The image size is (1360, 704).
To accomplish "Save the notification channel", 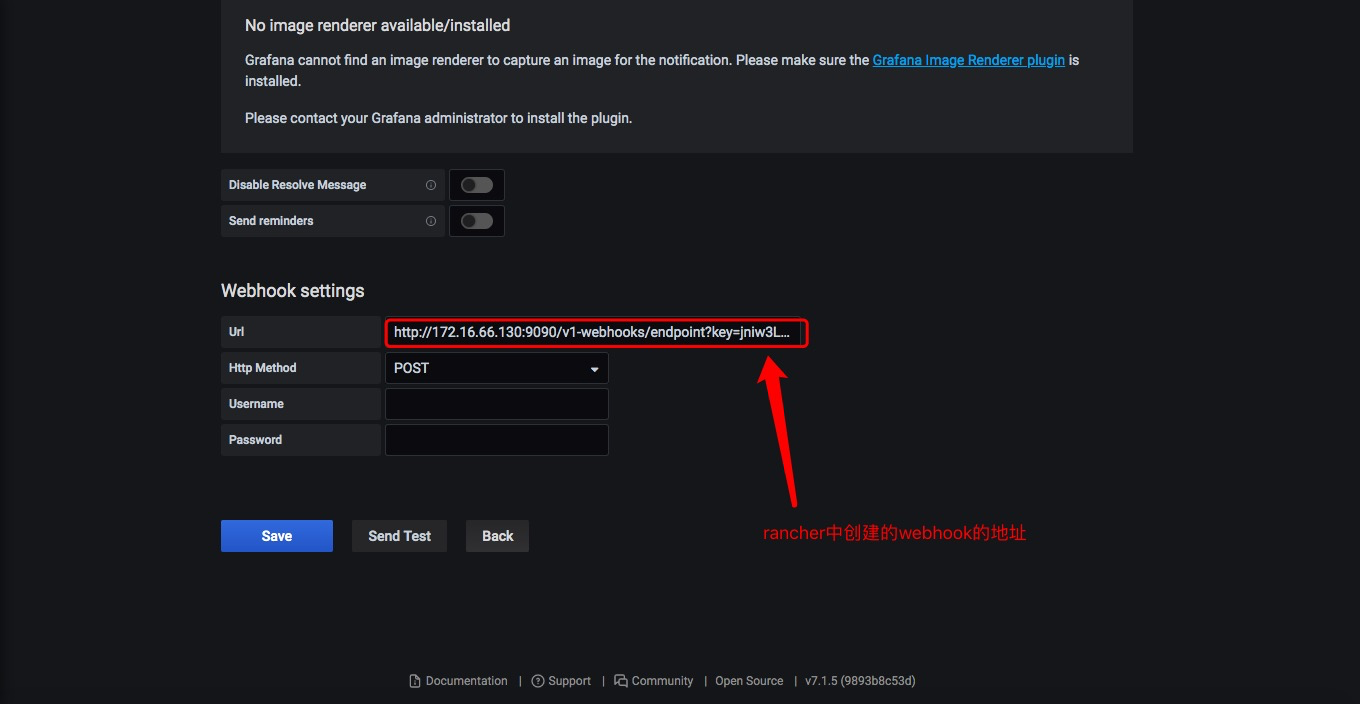I will (x=277, y=536).
